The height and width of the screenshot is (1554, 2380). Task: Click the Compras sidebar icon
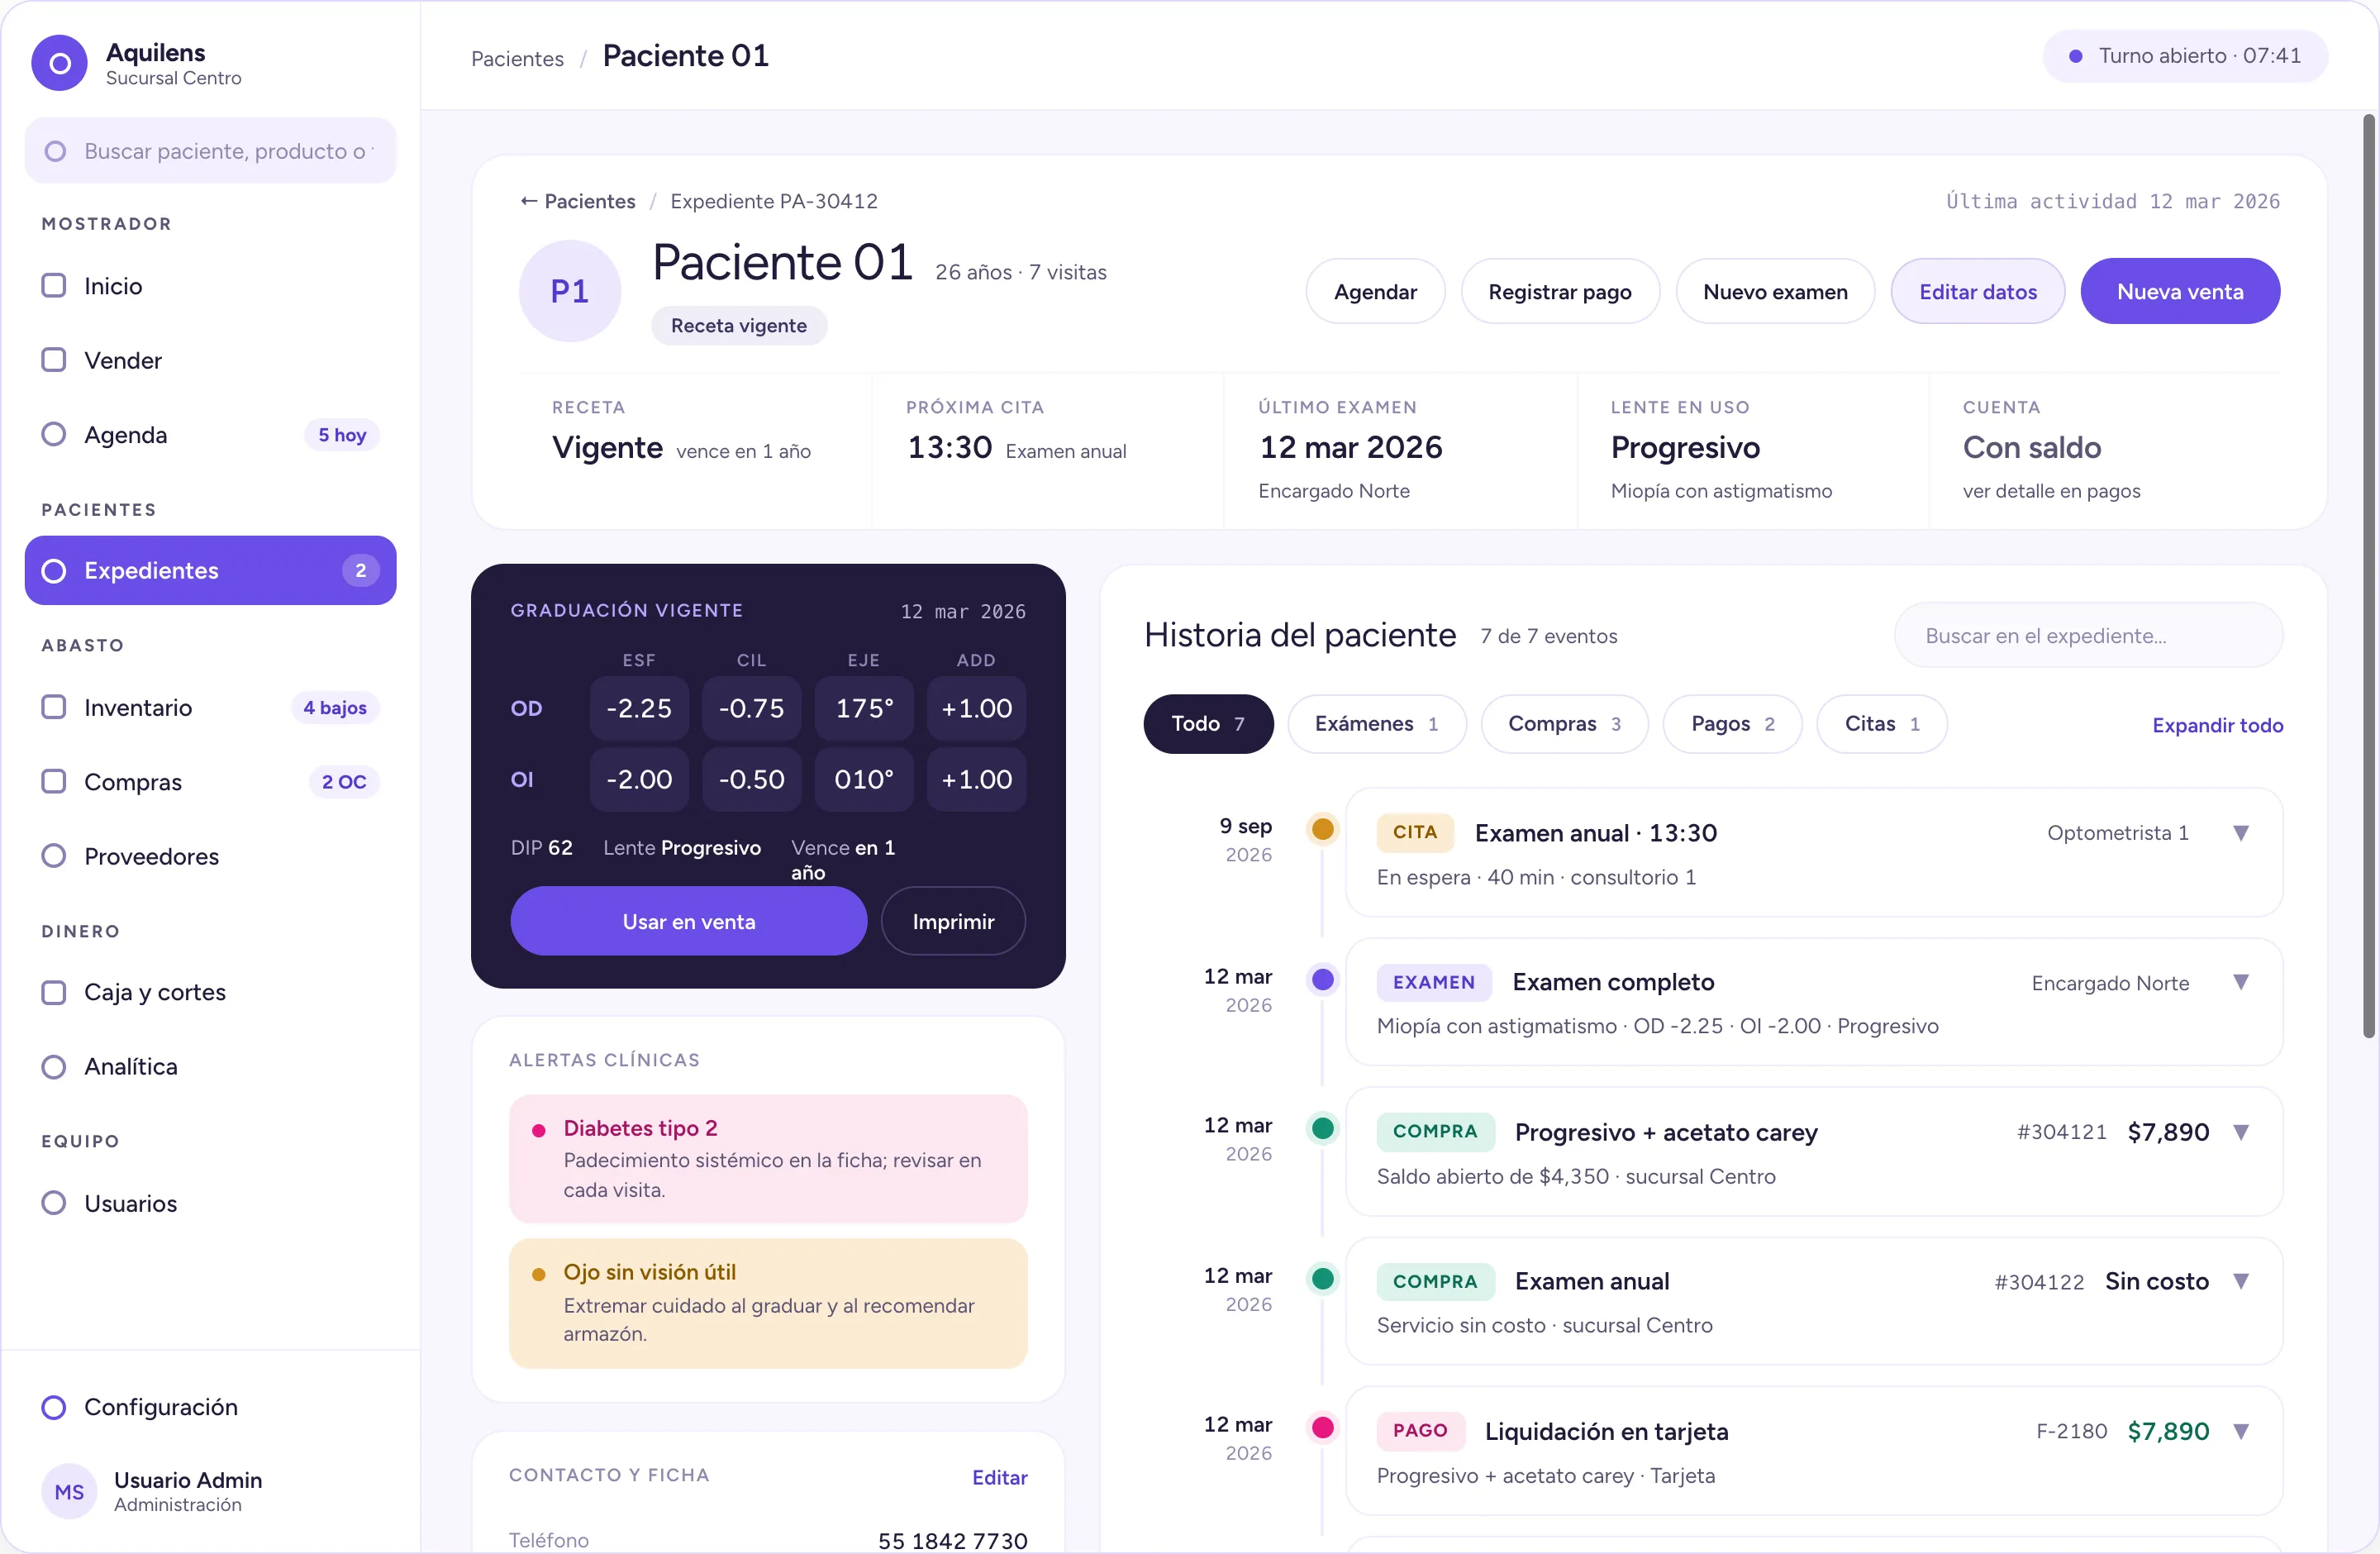coord(54,781)
